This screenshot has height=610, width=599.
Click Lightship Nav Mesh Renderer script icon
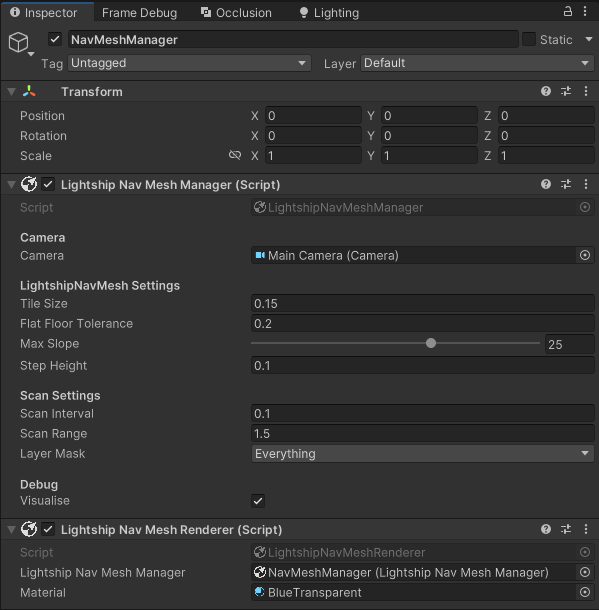(x=29, y=529)
